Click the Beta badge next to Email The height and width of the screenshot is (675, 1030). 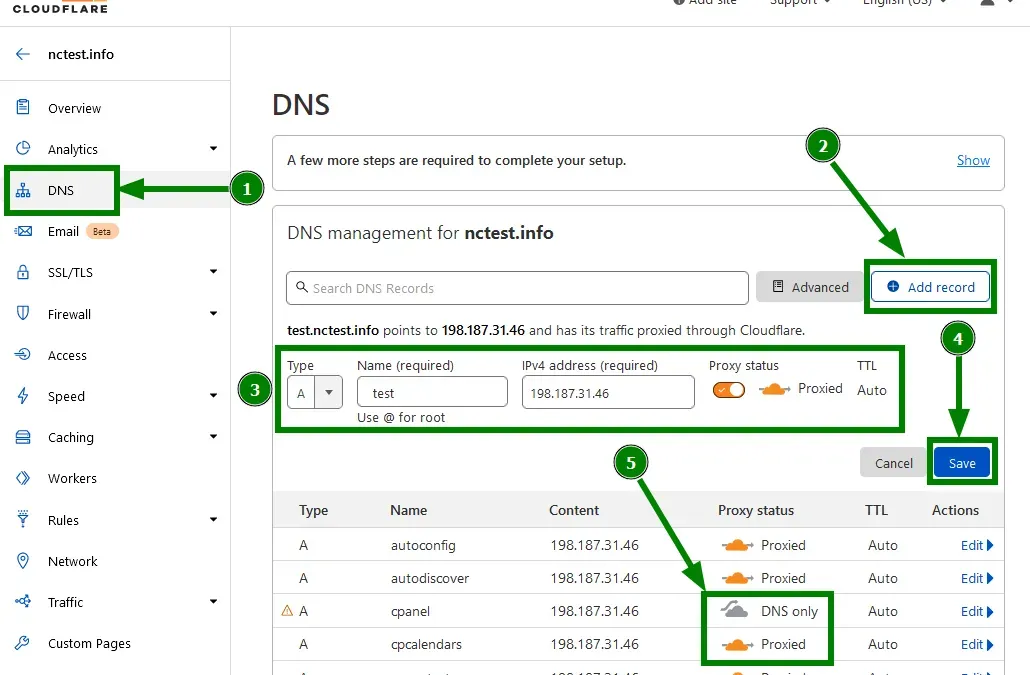[102, 231]
